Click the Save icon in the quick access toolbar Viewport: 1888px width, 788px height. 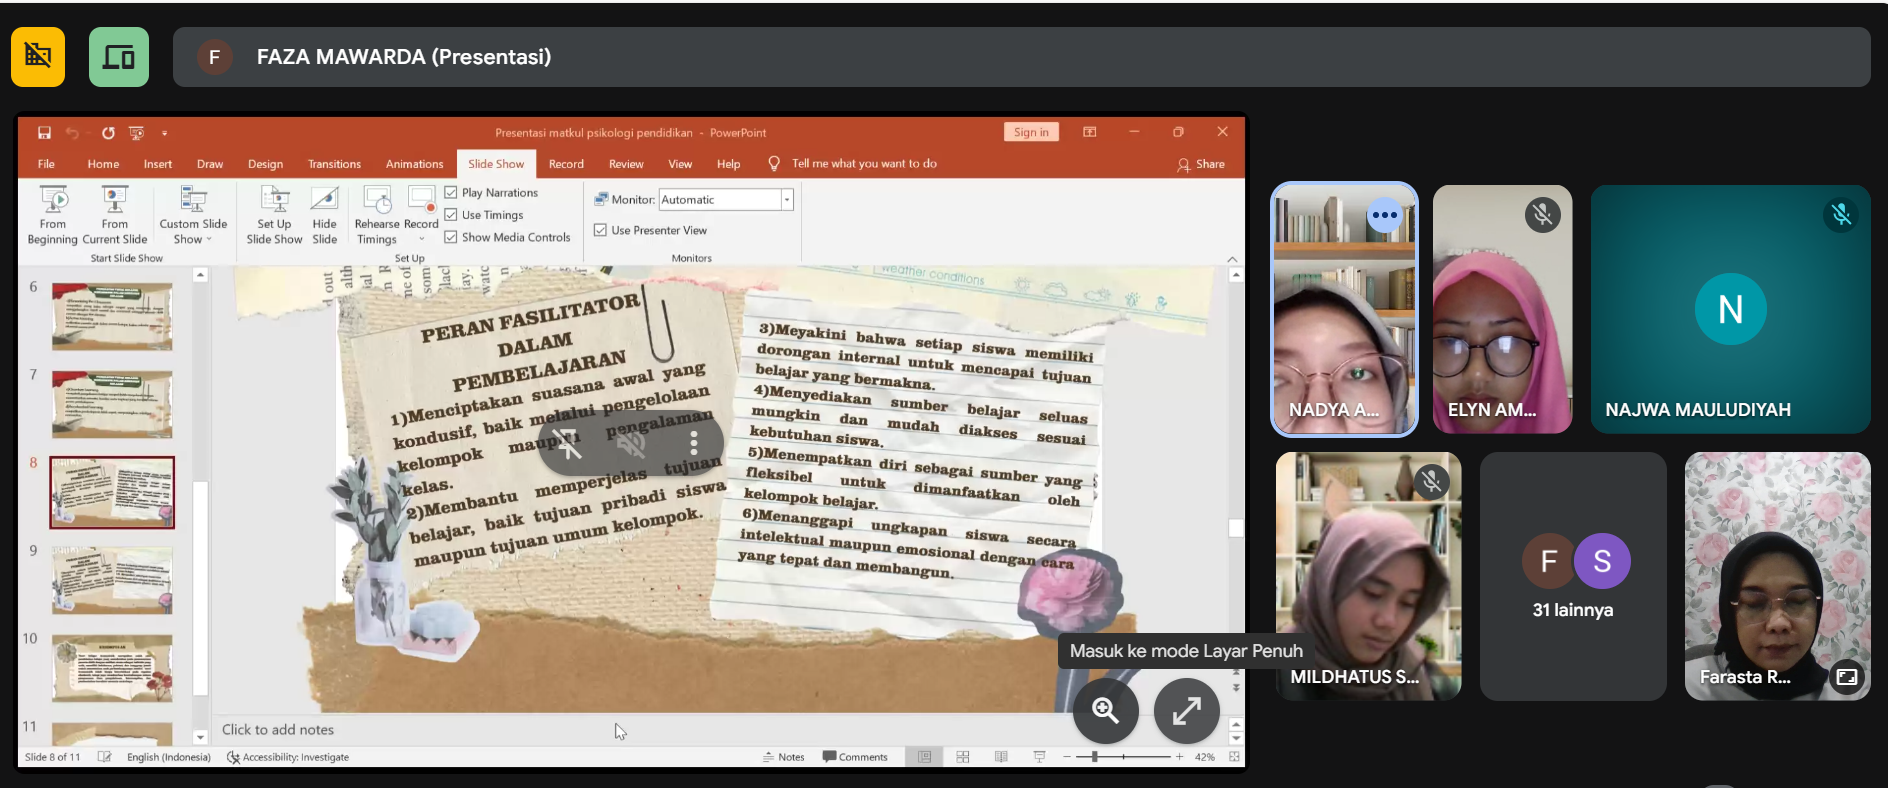pos(44,133)
